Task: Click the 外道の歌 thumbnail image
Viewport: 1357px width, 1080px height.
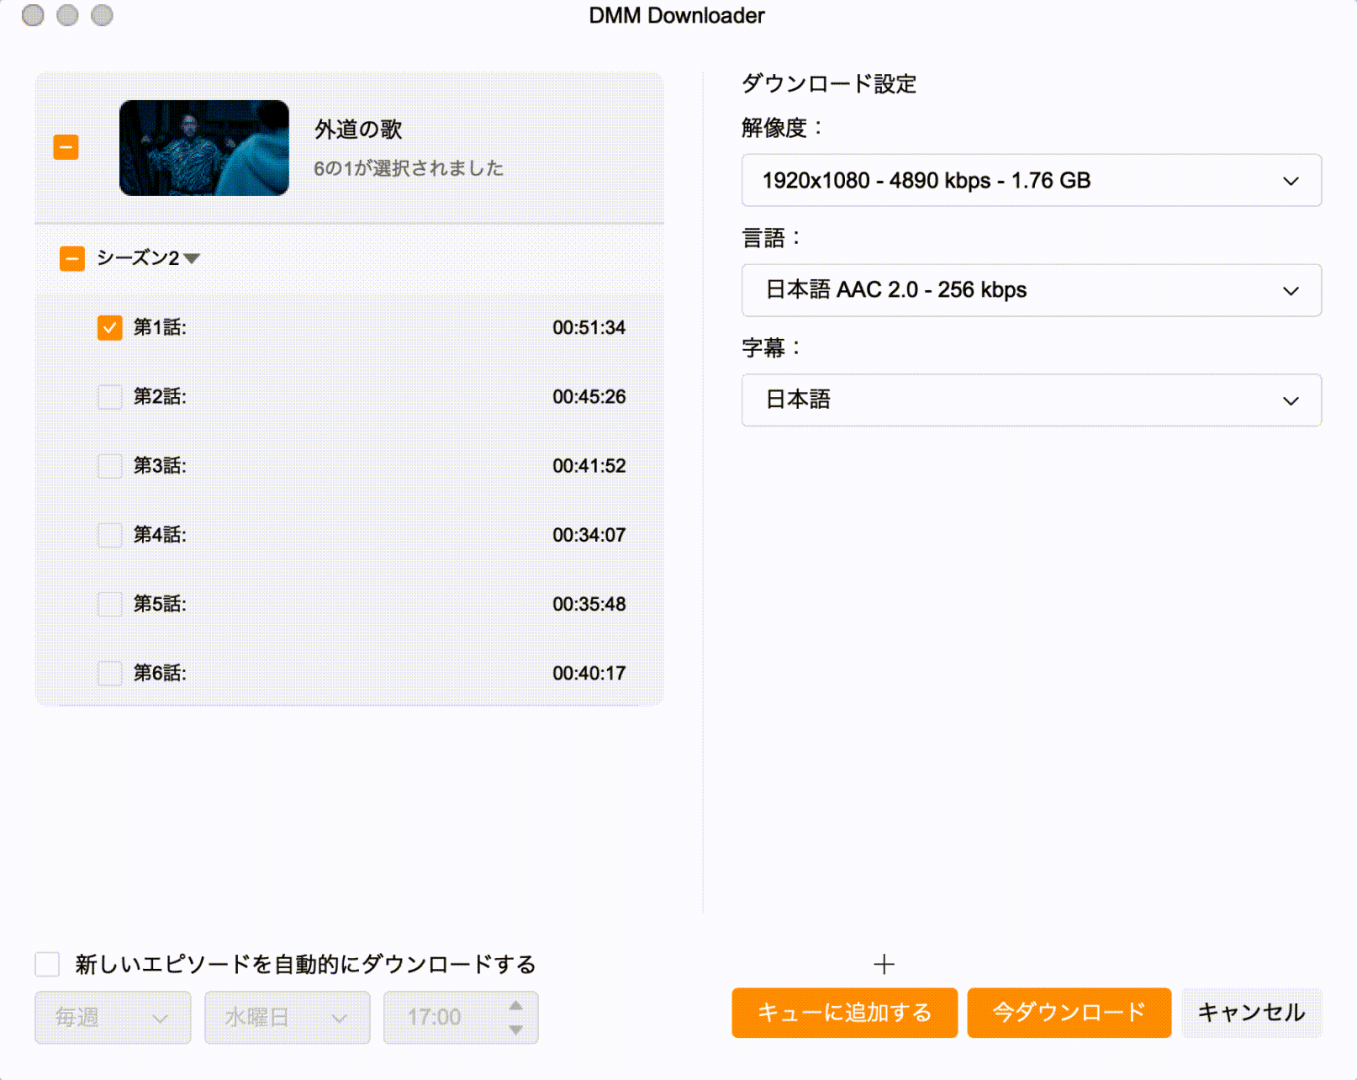Action: [x=204, y=148]
